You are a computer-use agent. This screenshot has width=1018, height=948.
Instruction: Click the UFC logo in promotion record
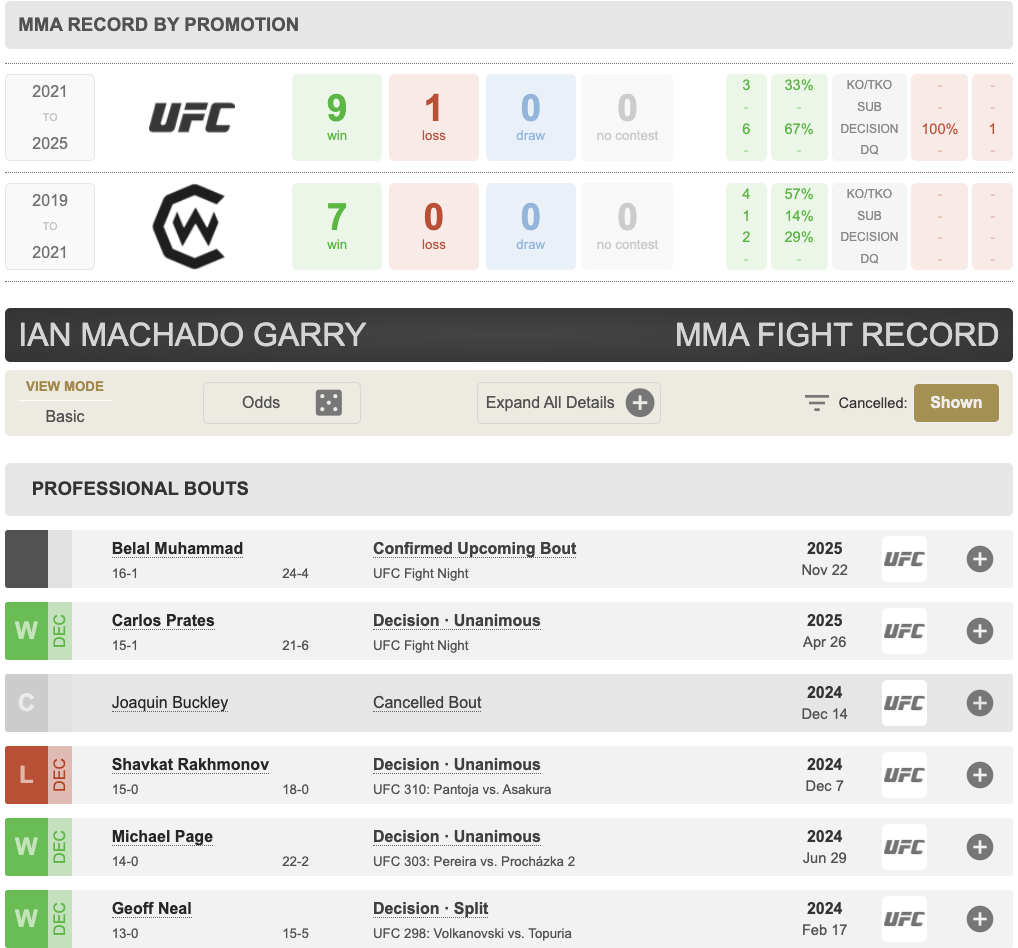point(192,118)
